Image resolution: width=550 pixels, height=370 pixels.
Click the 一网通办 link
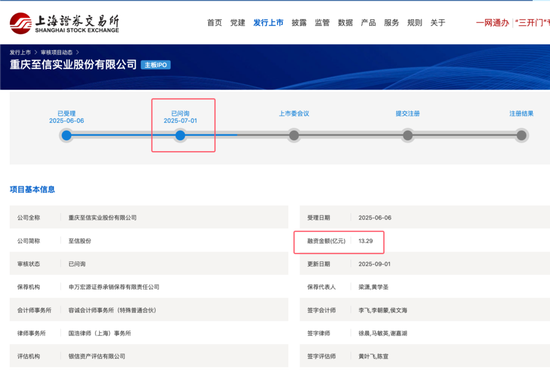click(492, 23)
